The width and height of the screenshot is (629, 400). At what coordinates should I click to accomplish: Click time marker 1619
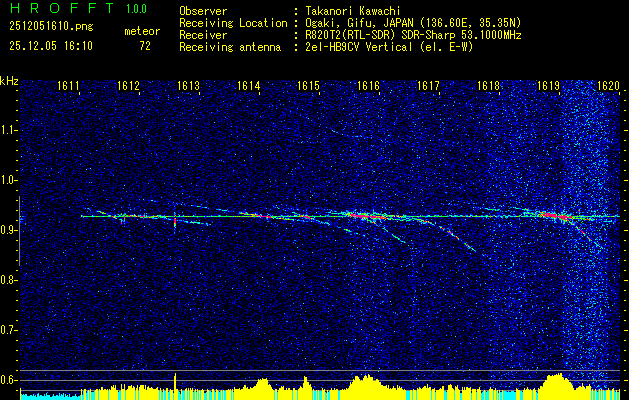click(548, 85)
